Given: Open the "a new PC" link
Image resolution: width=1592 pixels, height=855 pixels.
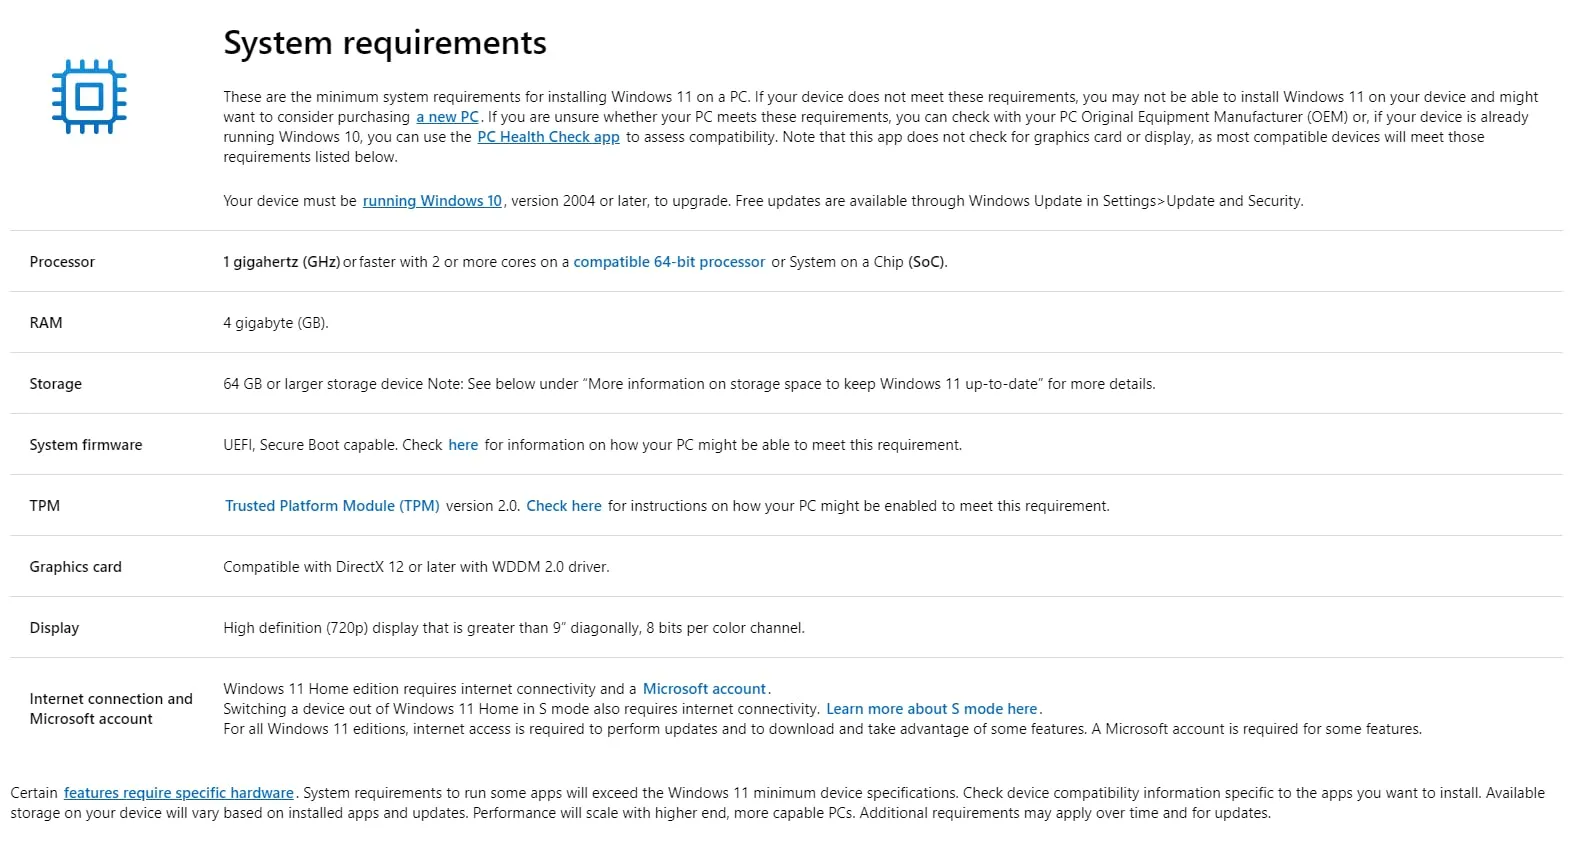Looking at the screenshot, I should pos(447,117).
